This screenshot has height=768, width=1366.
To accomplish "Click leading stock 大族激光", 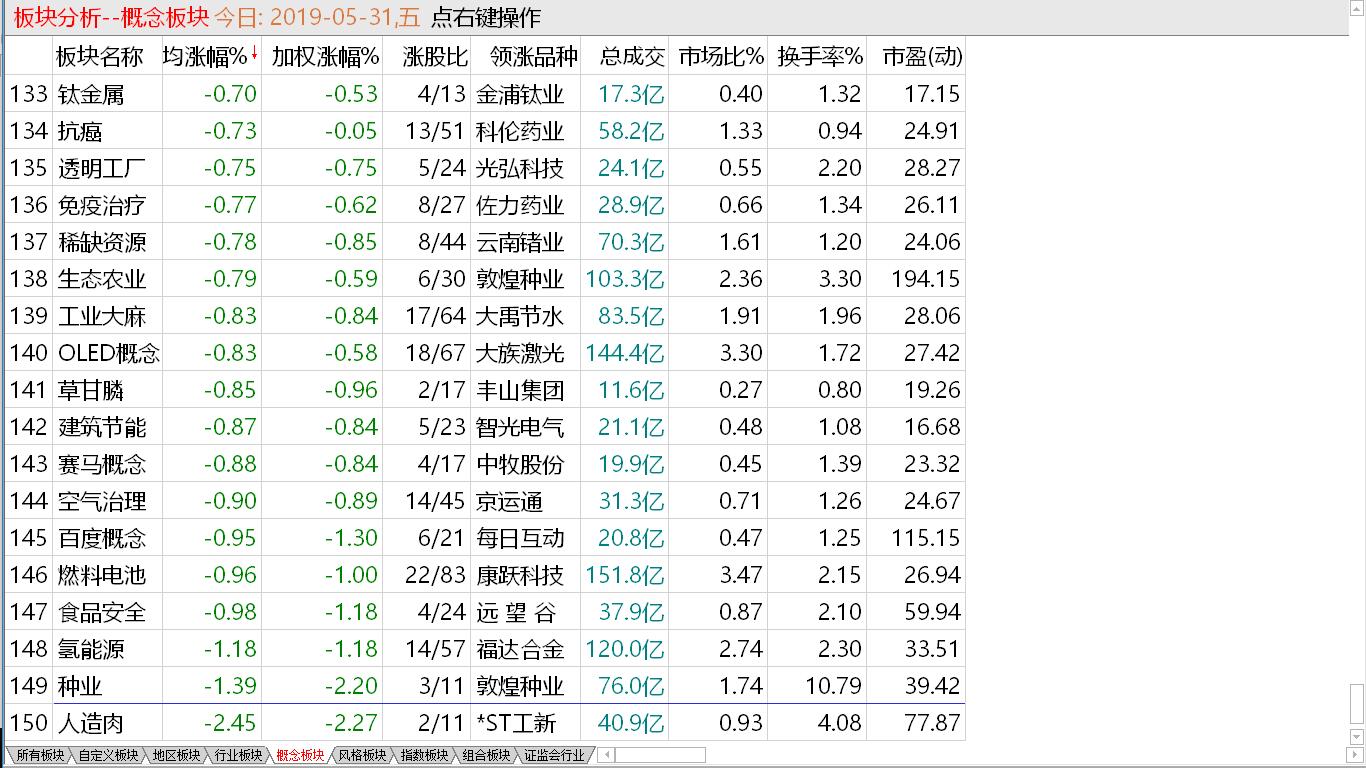I will pyautogui.click(x=520, y=353).
